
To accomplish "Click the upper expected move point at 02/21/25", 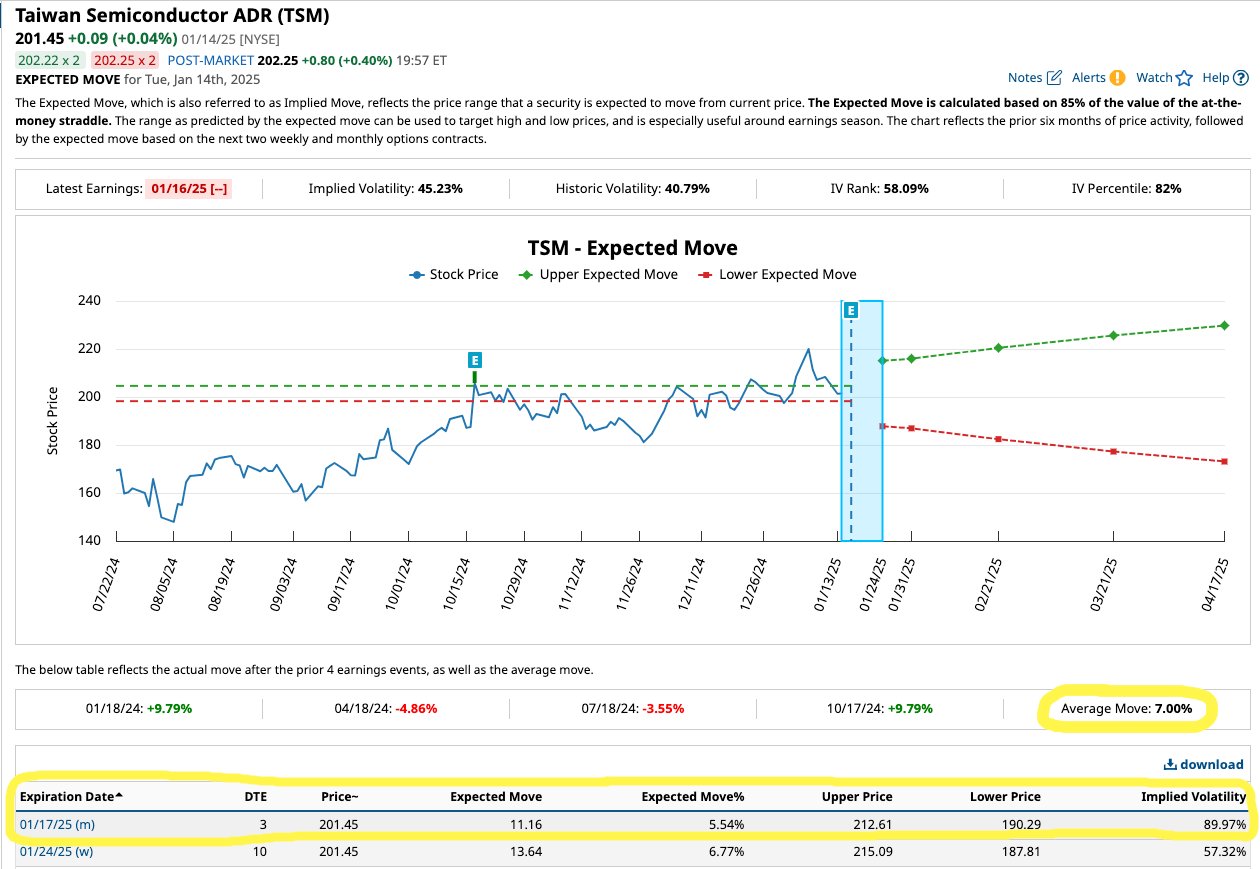I will (x=998, y=348).
